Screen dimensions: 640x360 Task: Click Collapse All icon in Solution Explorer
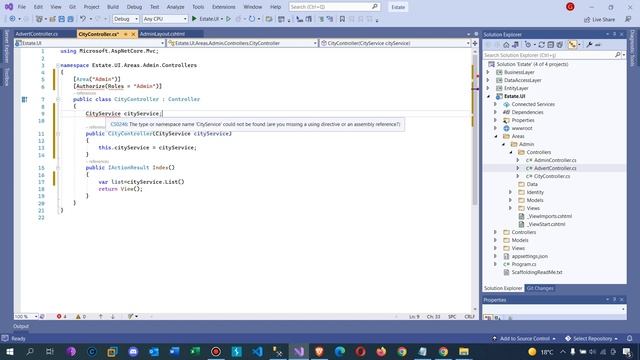coord(551,44)
